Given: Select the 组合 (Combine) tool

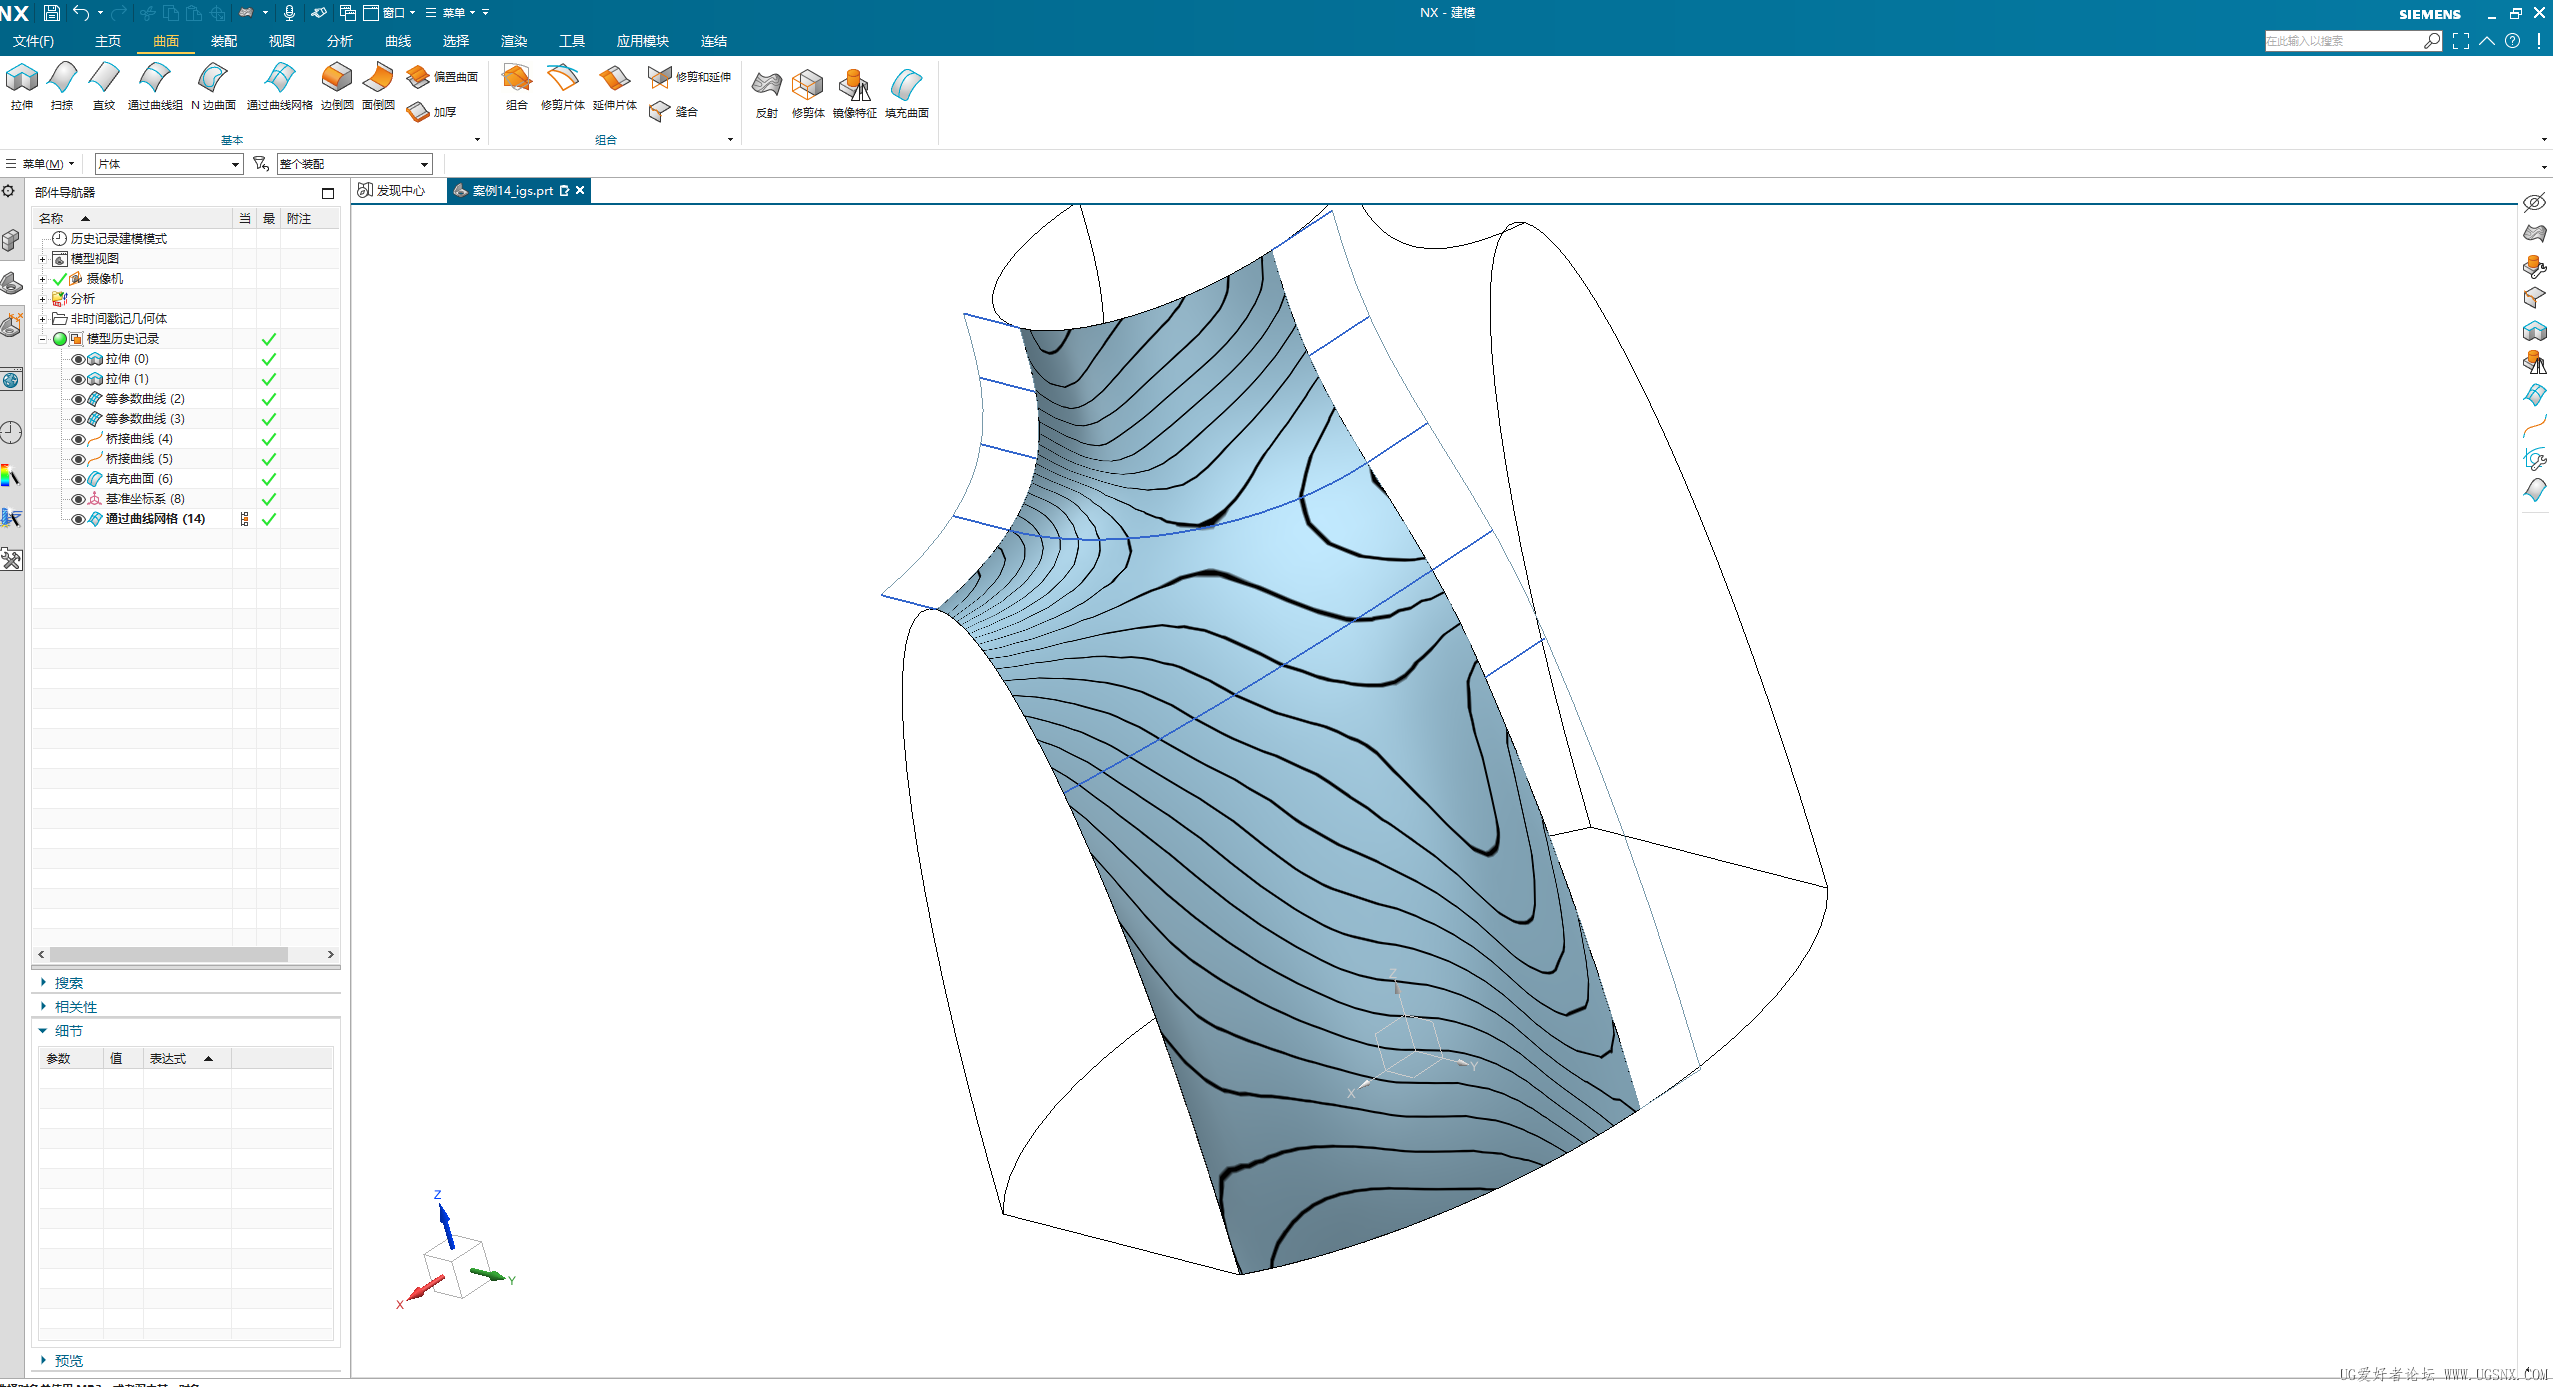Looking at the screenshot, I should coord(516,86).
